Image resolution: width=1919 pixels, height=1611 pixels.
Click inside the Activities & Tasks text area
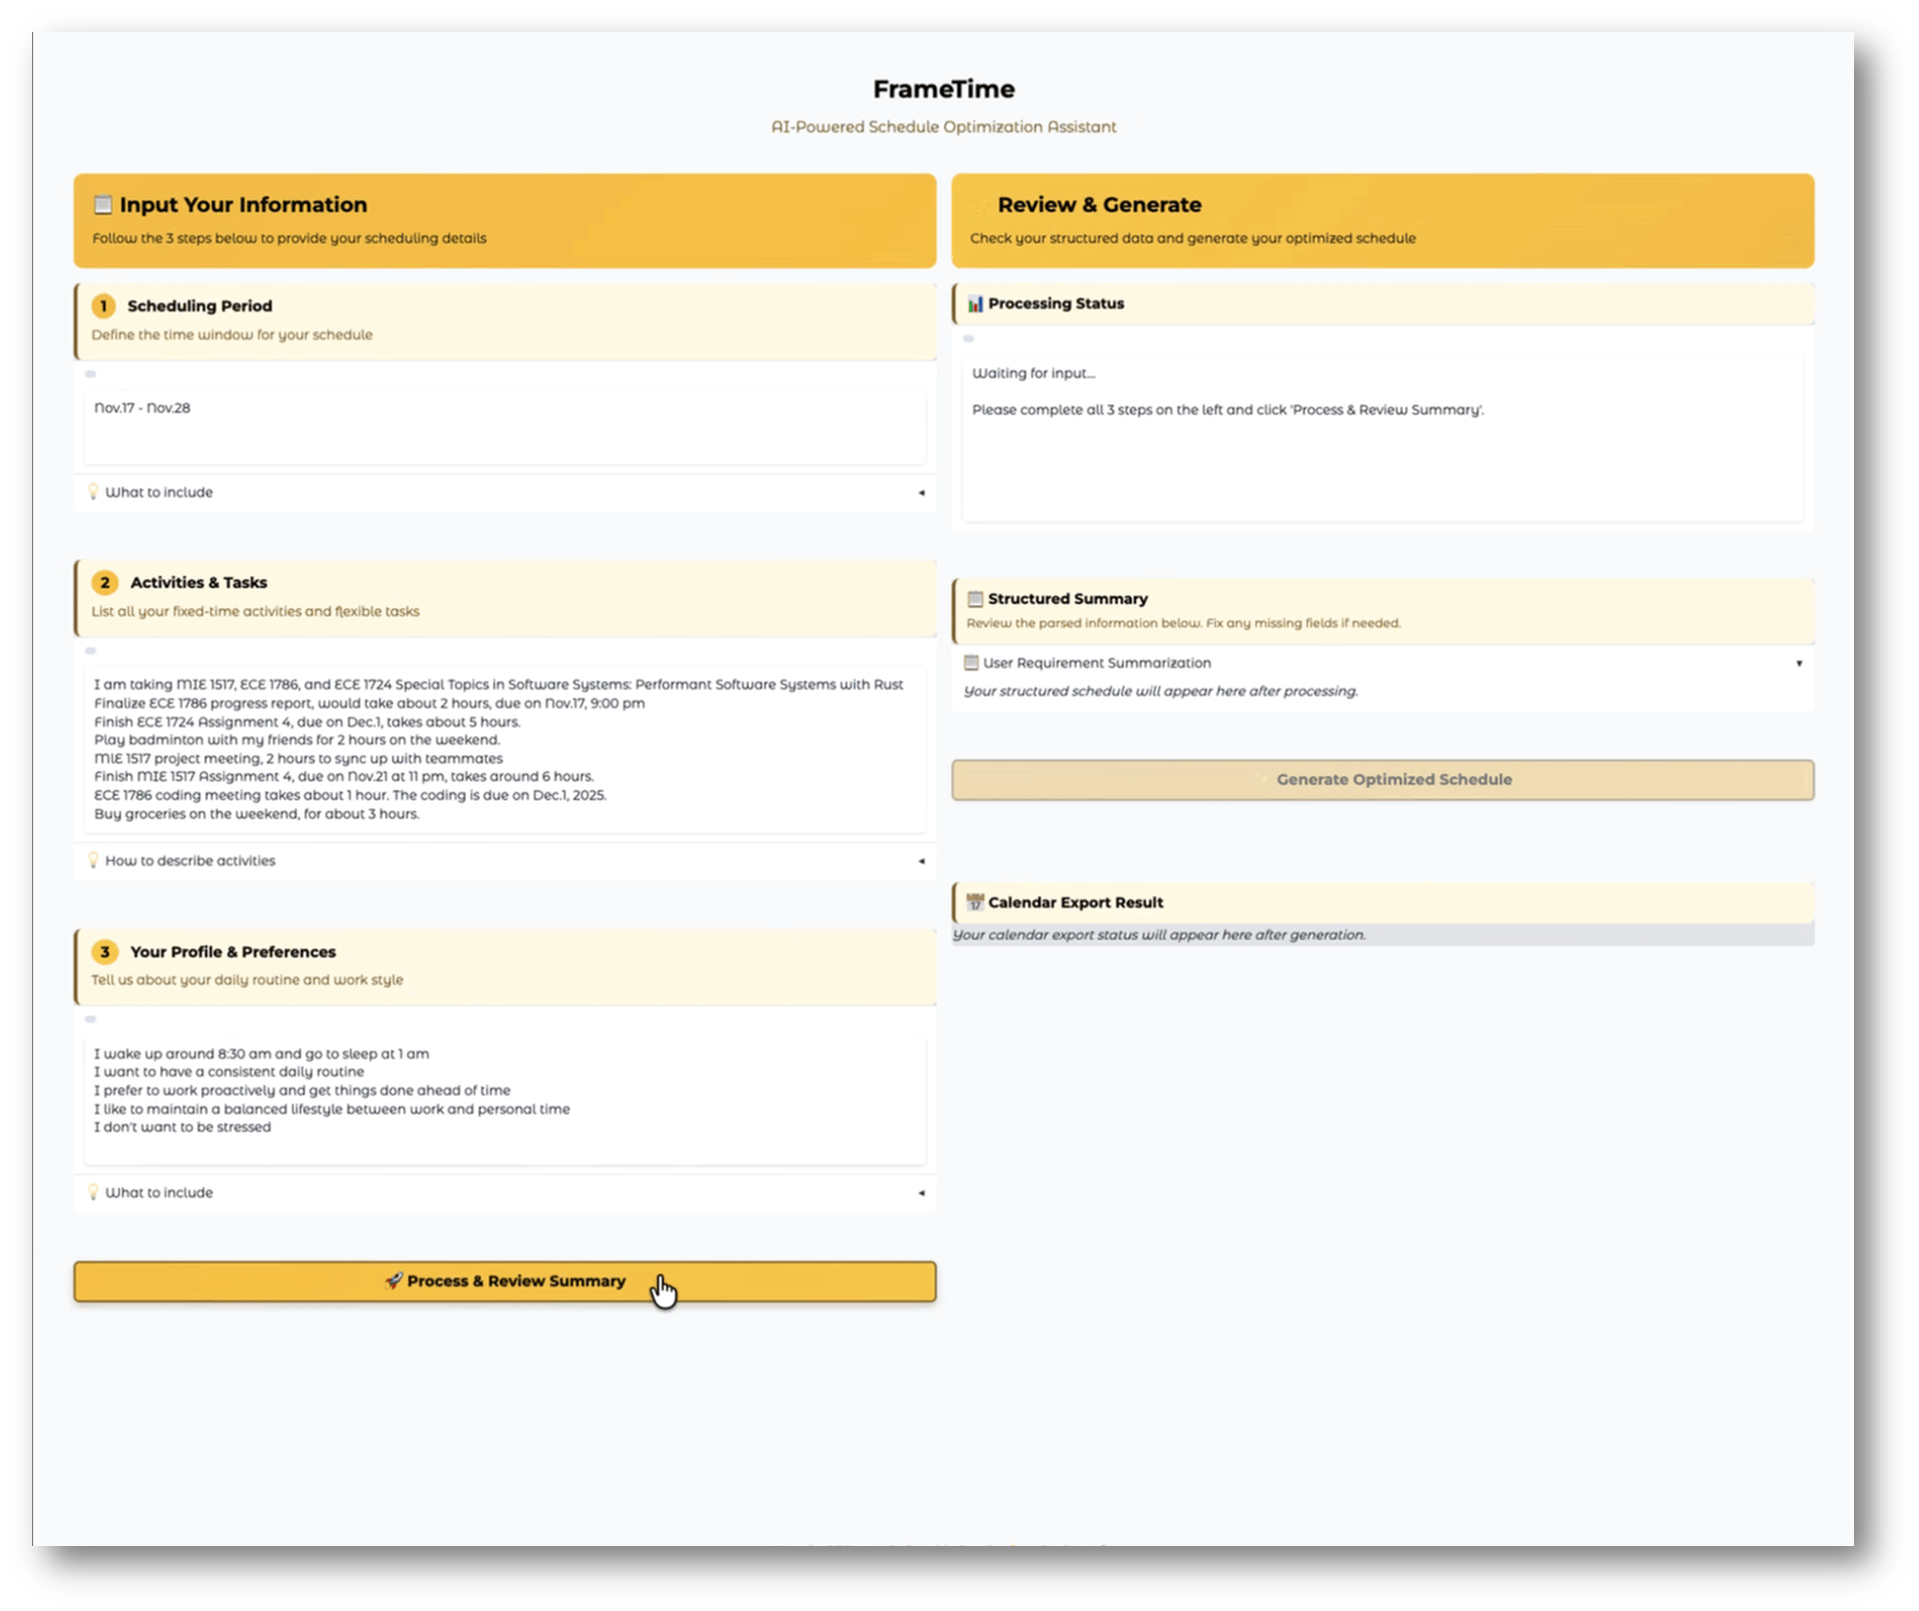504,749
